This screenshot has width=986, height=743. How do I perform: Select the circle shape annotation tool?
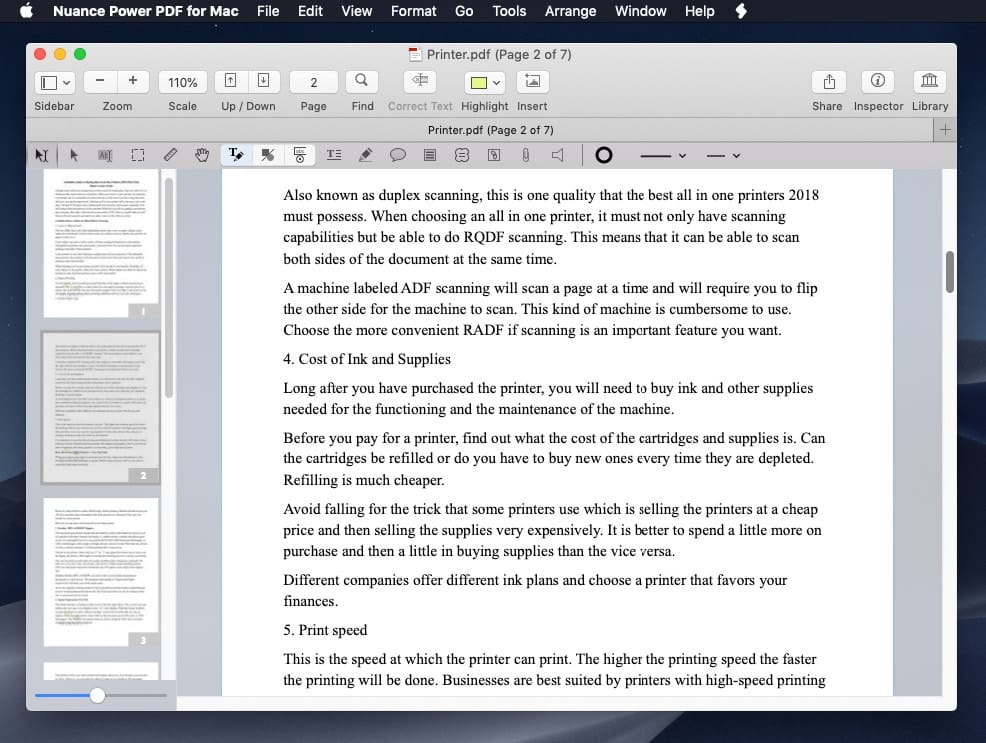click(603, 154)
